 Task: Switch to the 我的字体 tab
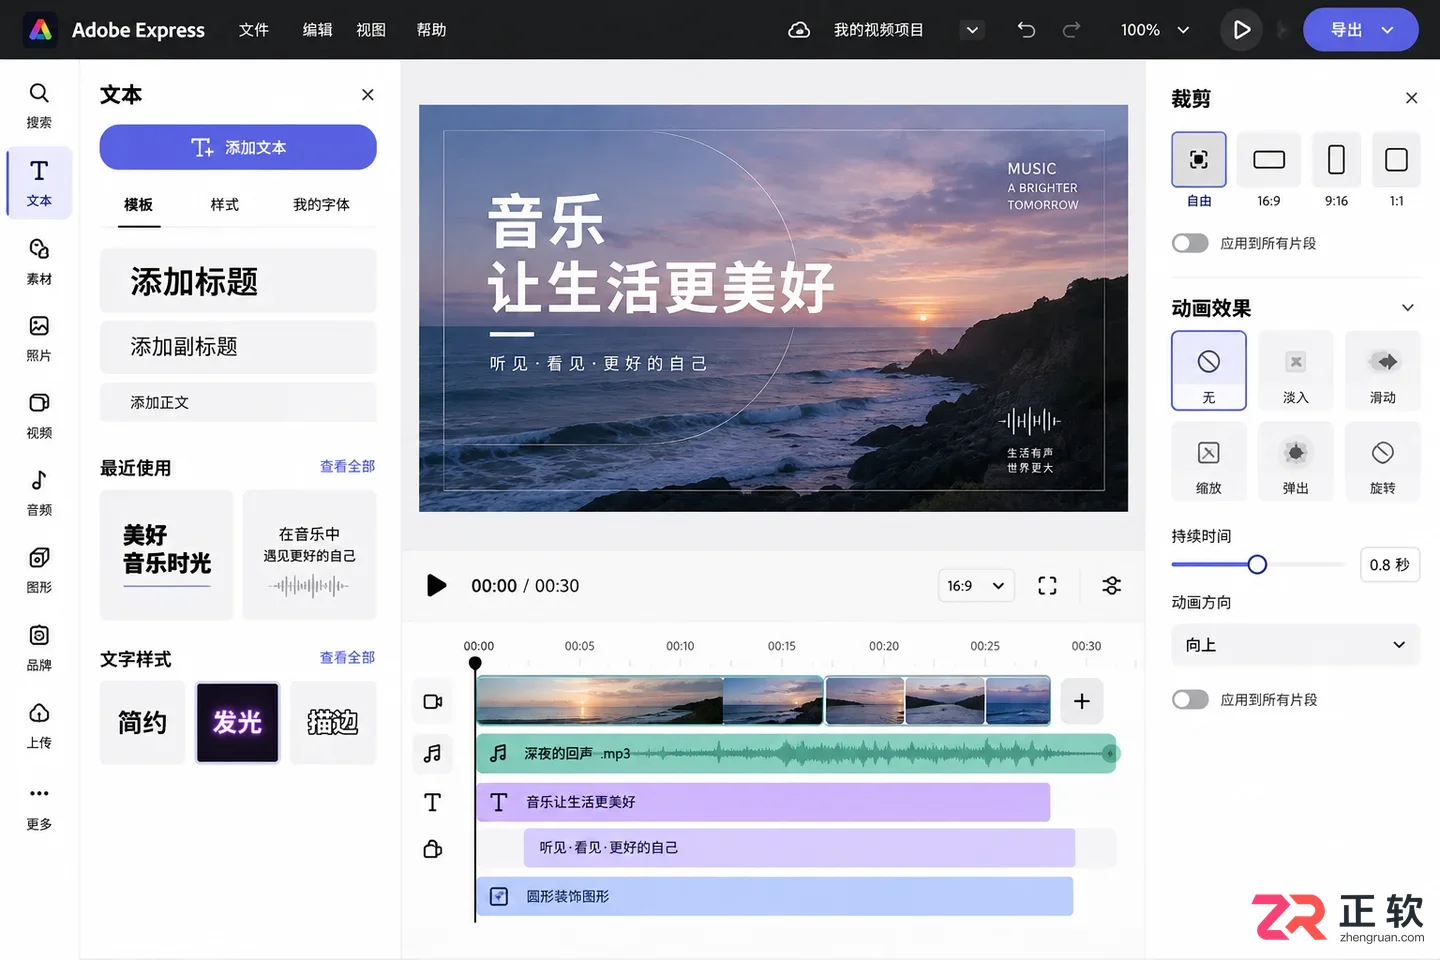click(321, 205)
